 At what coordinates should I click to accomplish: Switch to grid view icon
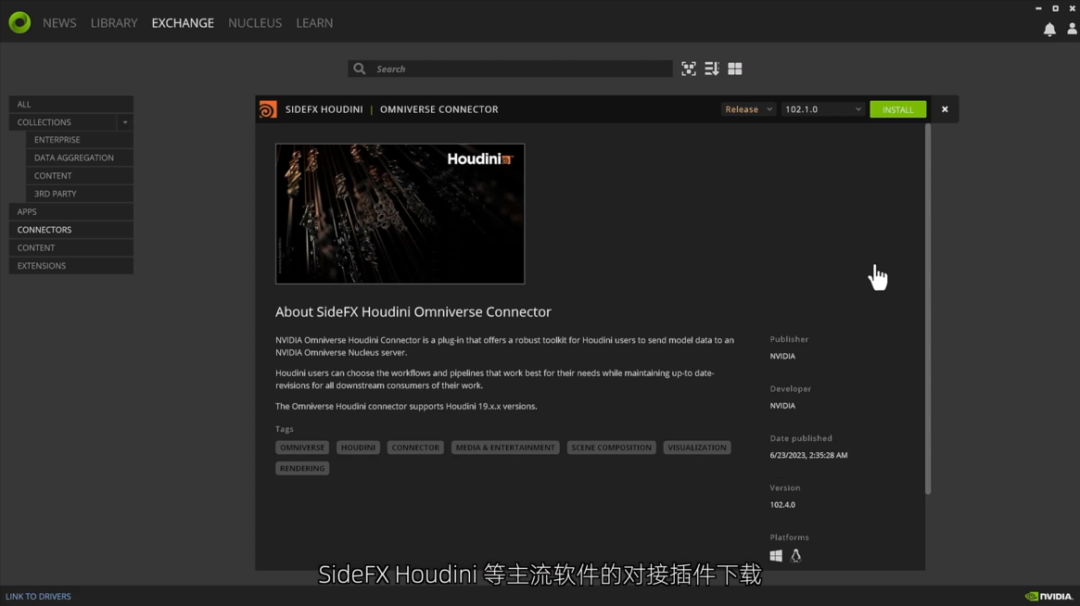click(735, 69)
